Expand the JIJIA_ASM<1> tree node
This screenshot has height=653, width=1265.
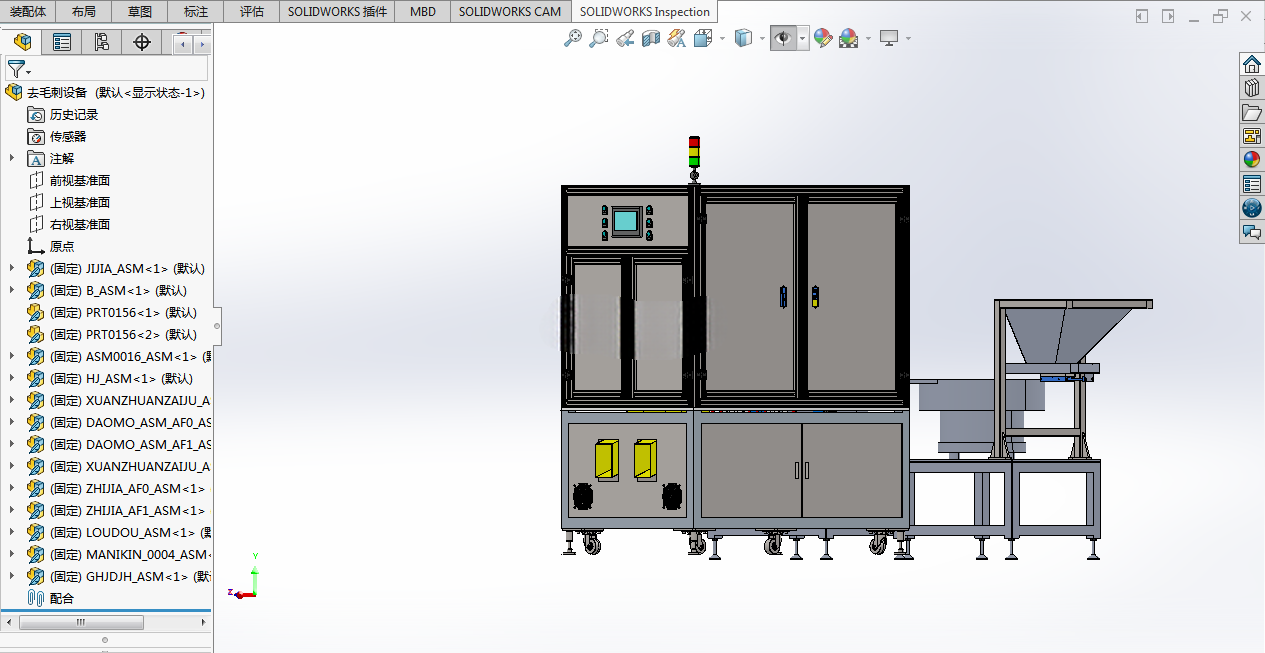pos(12,268)
